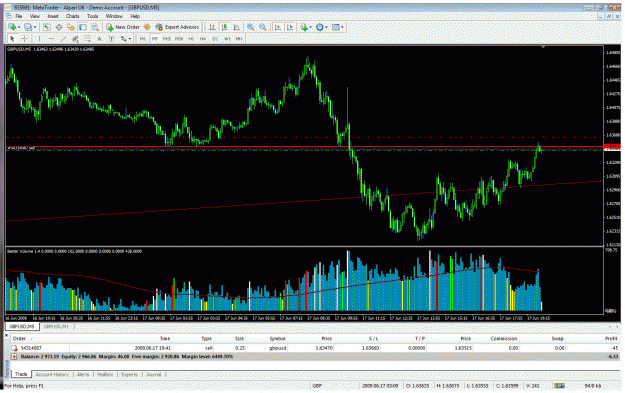The image size is (625, 393).
Task: Expand the Profiles dropdown arrow
Action: (35, 27)
